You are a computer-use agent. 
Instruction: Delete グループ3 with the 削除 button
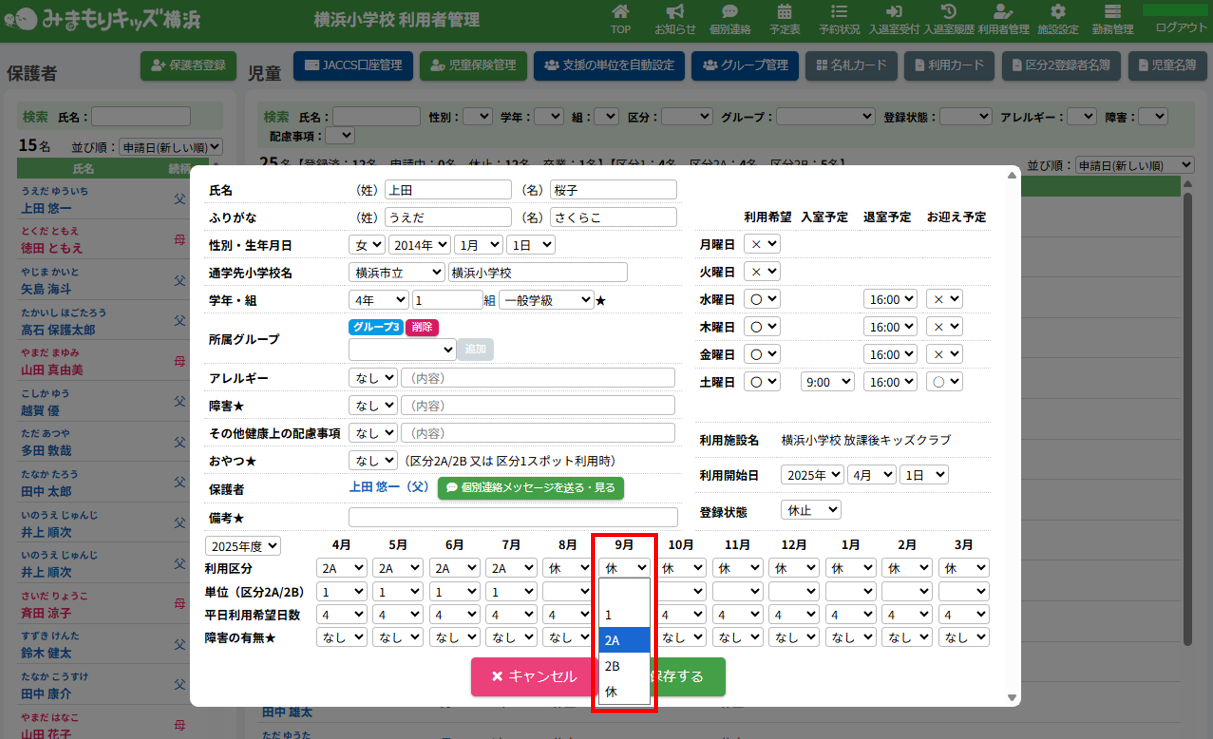coord(422,327)
